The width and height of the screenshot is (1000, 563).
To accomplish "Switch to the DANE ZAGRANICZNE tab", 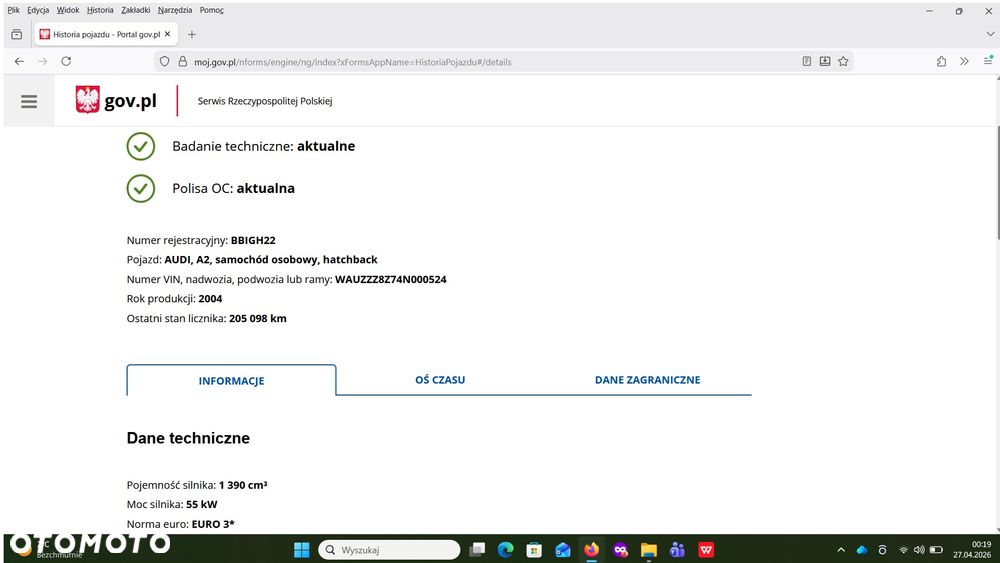I will point(647,380).
